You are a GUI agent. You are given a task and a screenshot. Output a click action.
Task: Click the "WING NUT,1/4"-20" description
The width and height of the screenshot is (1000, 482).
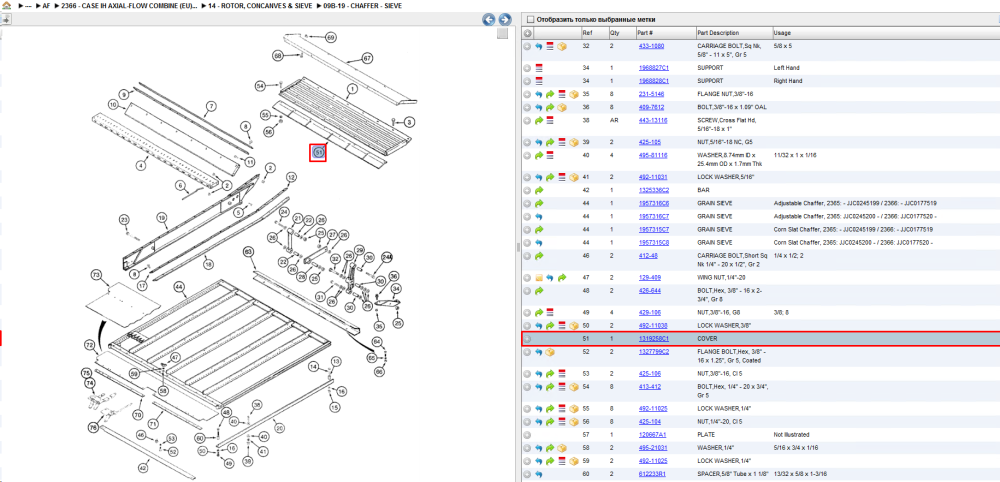tap(723, 278)
